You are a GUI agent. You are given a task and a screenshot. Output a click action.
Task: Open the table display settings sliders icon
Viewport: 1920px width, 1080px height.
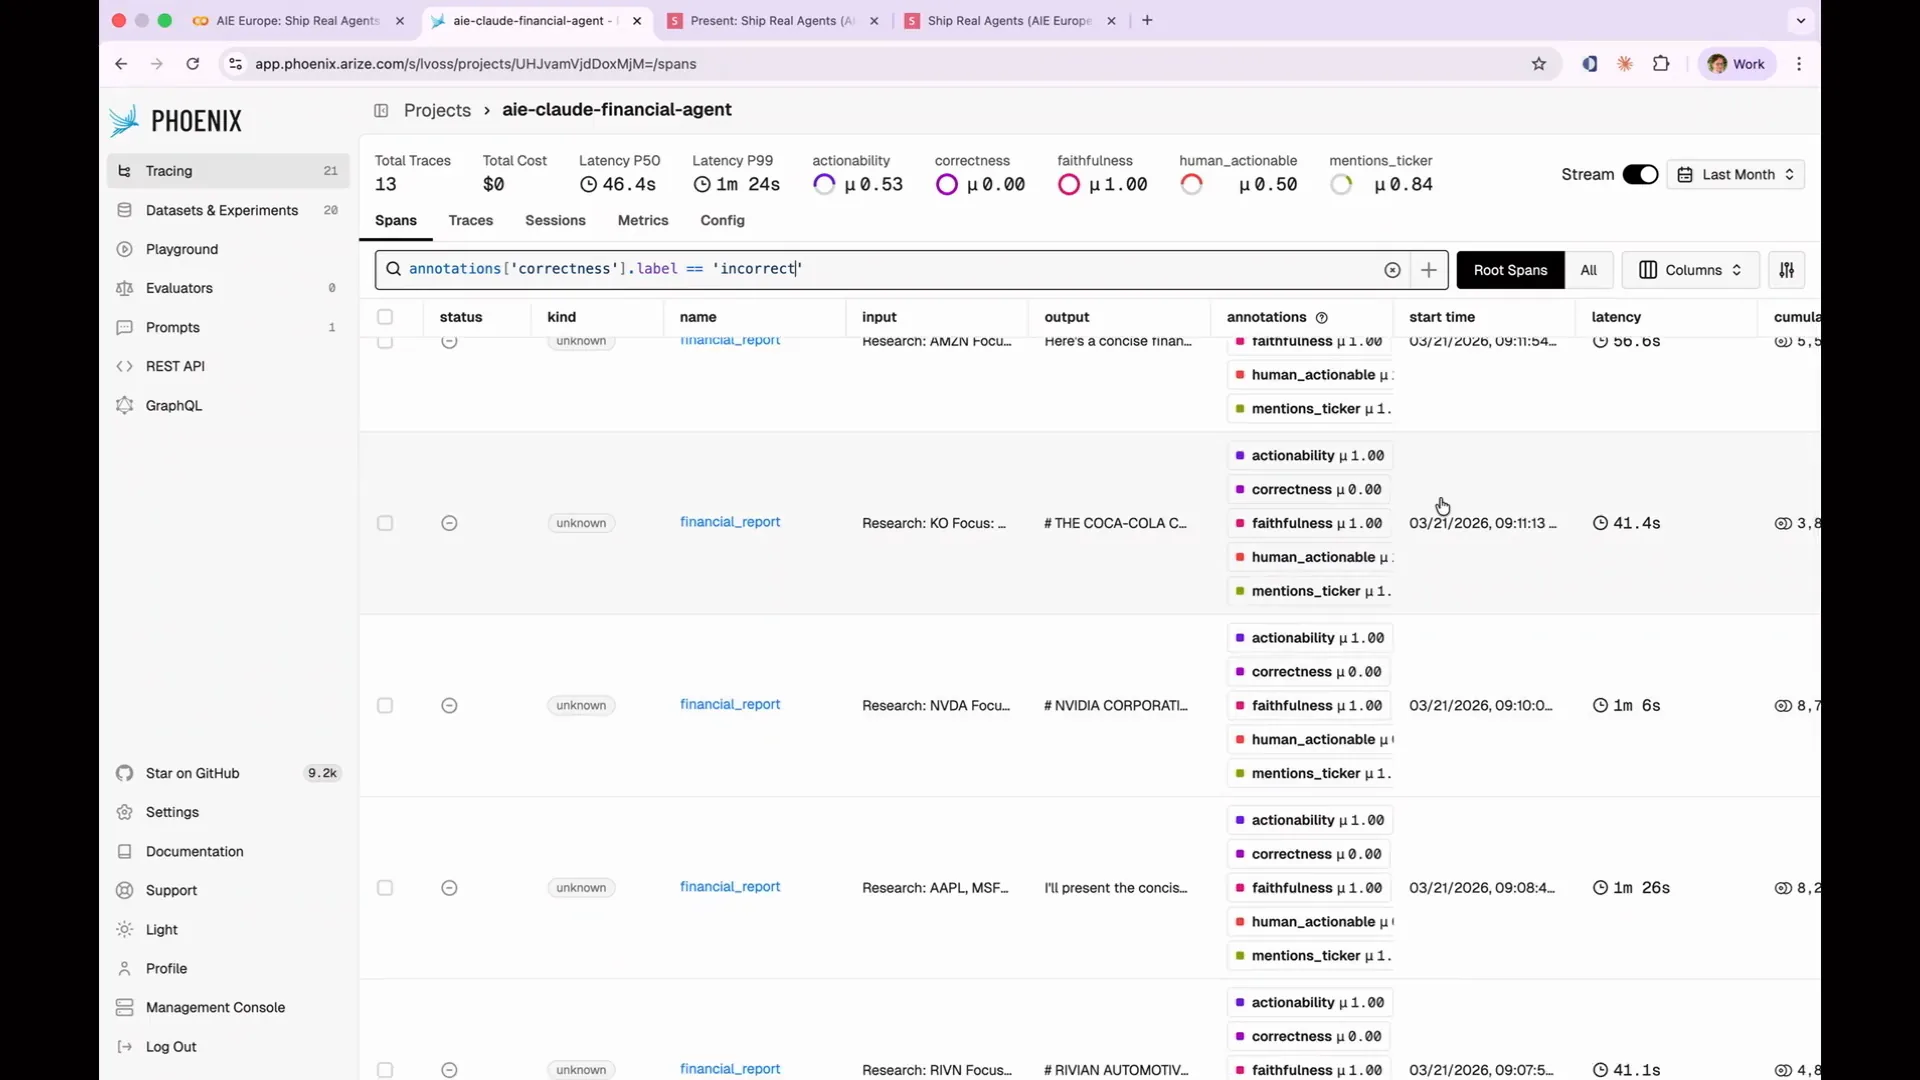coord(1787,270)
